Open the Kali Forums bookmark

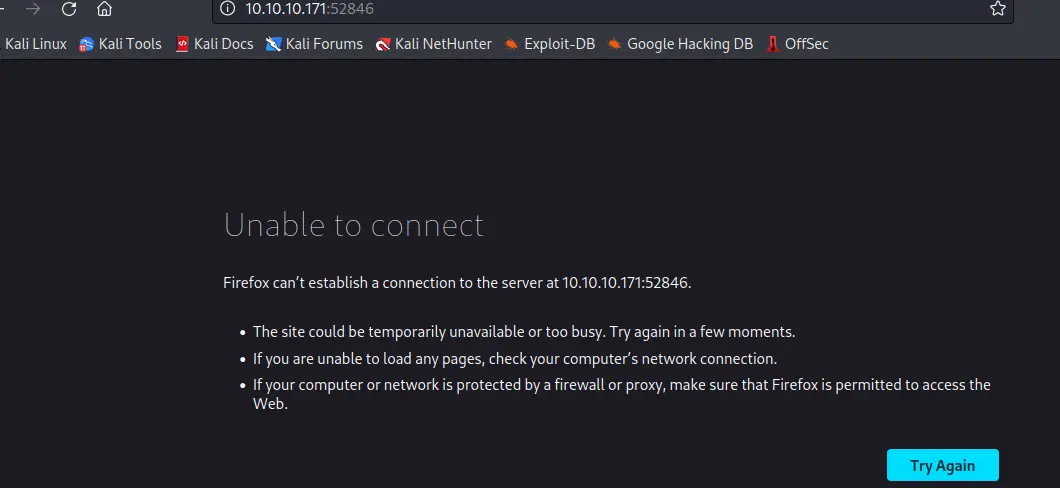tap(314, 44)
